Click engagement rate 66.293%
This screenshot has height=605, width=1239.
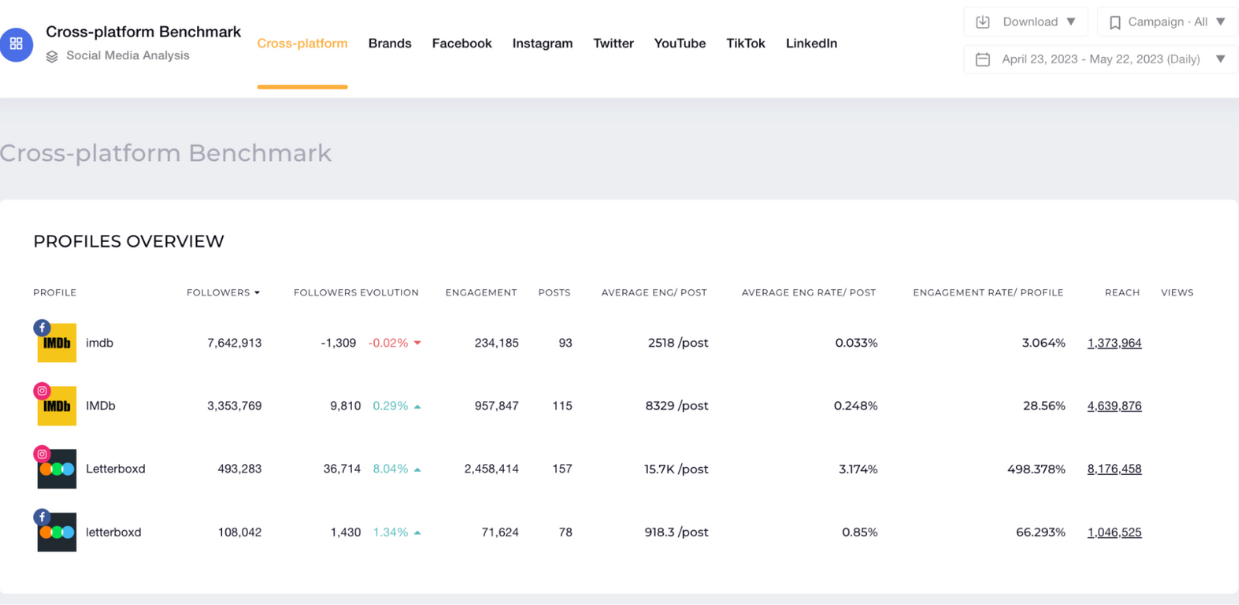1041,533
